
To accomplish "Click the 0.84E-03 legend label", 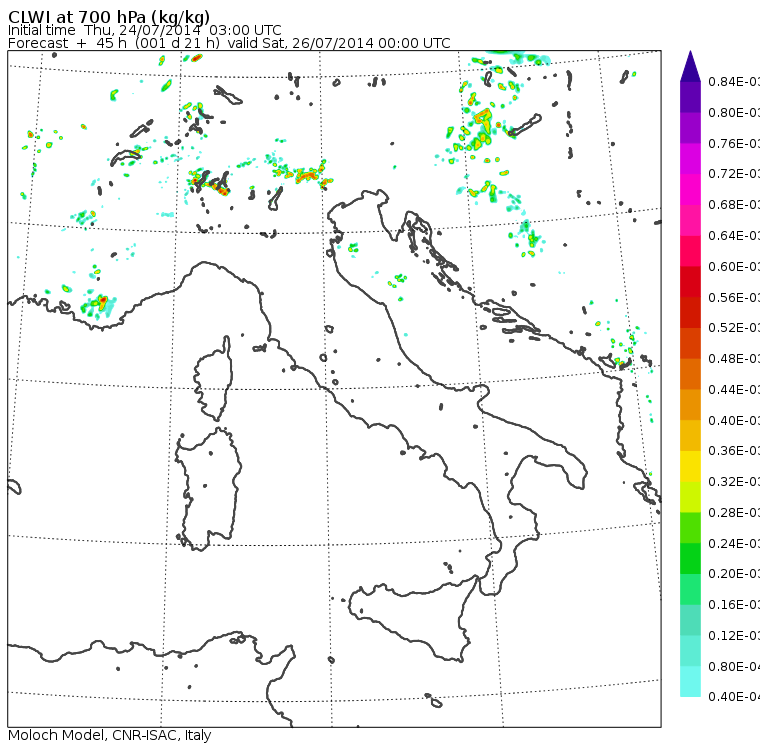I will tap(734, 81).
